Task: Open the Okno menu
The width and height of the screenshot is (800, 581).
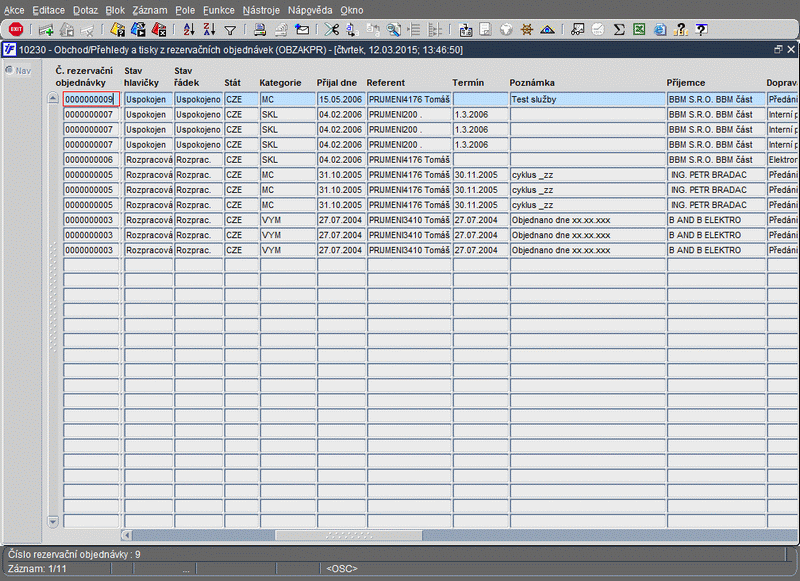Action: click(352, 10)
